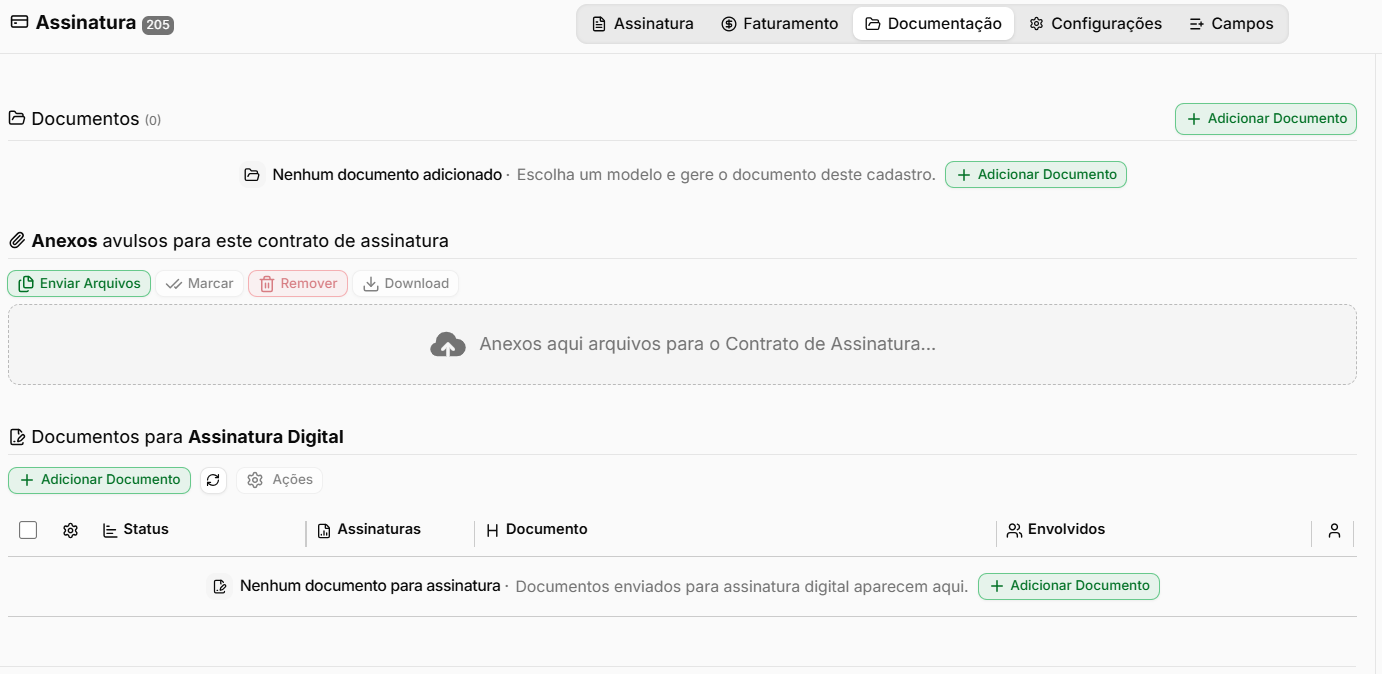Click the attachments drop area for Contrato
This screenshot has width=1382, height=674.
pyautogui.click(x=682, y=345)
